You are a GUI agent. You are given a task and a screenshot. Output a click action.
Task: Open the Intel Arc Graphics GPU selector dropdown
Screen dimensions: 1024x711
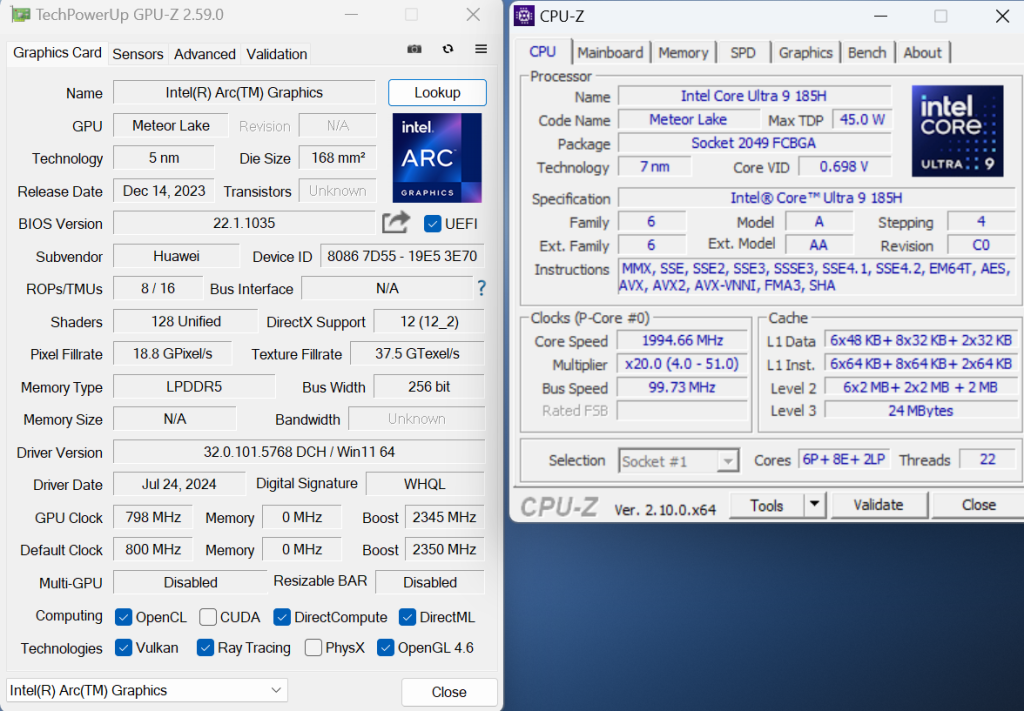pyautogui.click(x=147, y=690)
